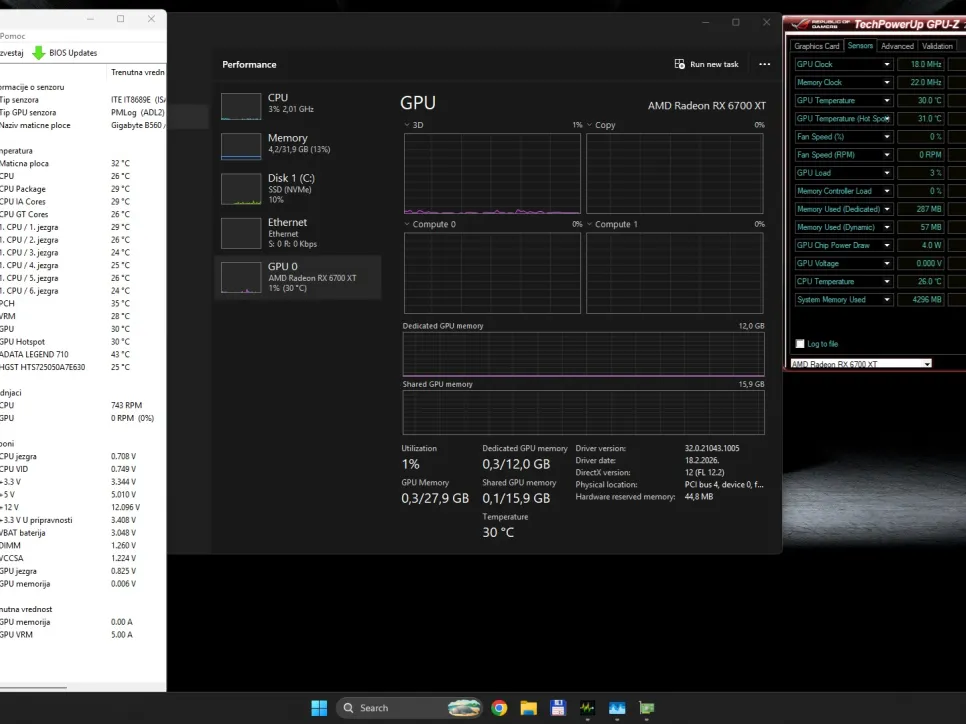Open Google Chrome from the taskbar
This screenshot has height=724, width=966.
click(x=499, y=708)
